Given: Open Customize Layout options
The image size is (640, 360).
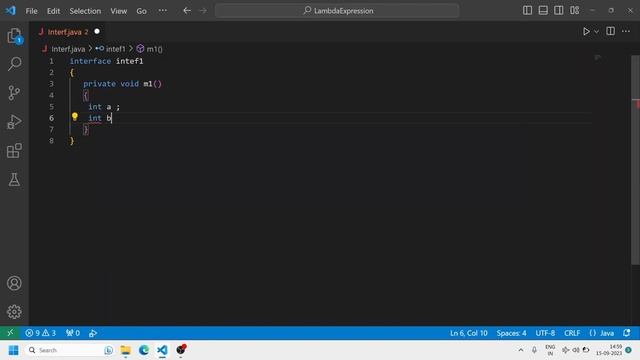Looking at the screenshot, I should (574, 10).
